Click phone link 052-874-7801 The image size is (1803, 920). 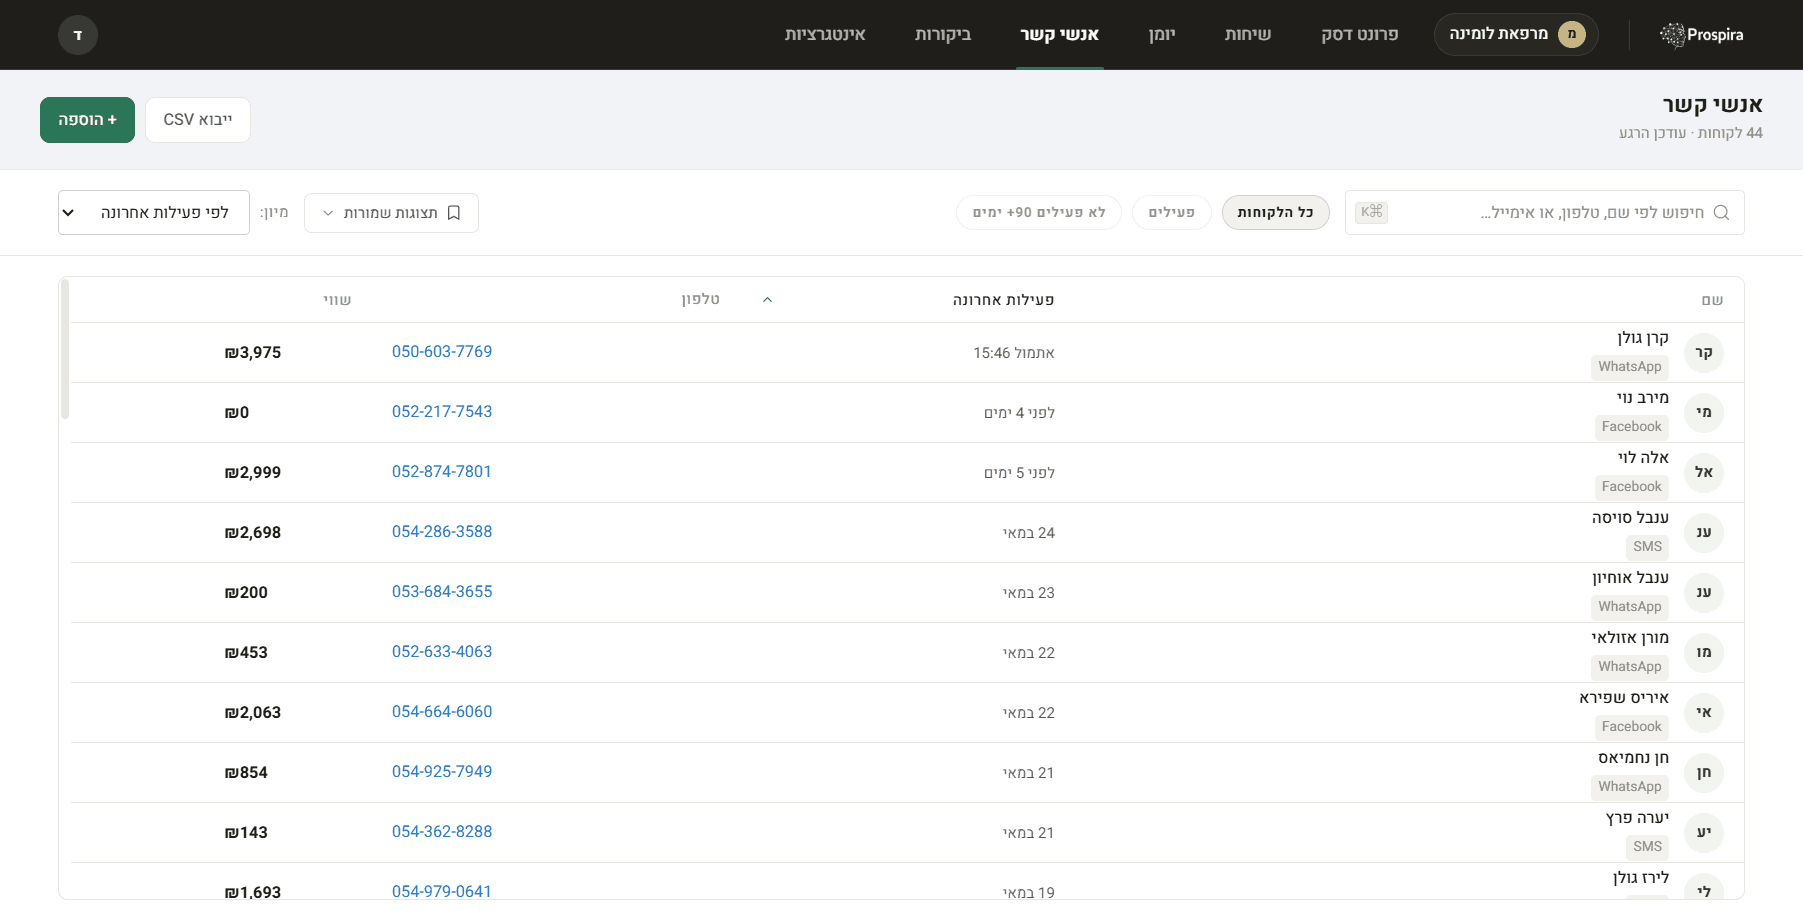[x=442, y=472]
